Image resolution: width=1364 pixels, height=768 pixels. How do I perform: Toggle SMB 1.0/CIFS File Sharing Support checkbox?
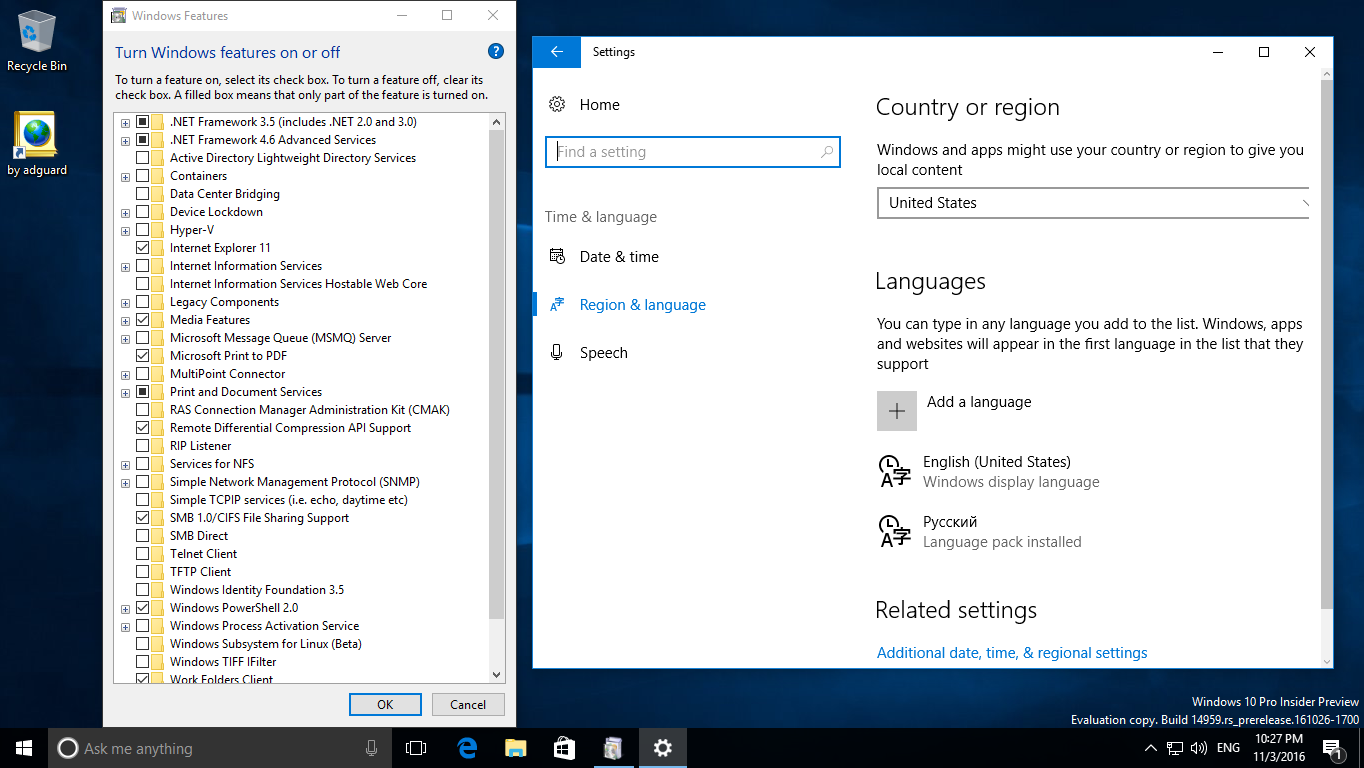[x=142, y=518]
